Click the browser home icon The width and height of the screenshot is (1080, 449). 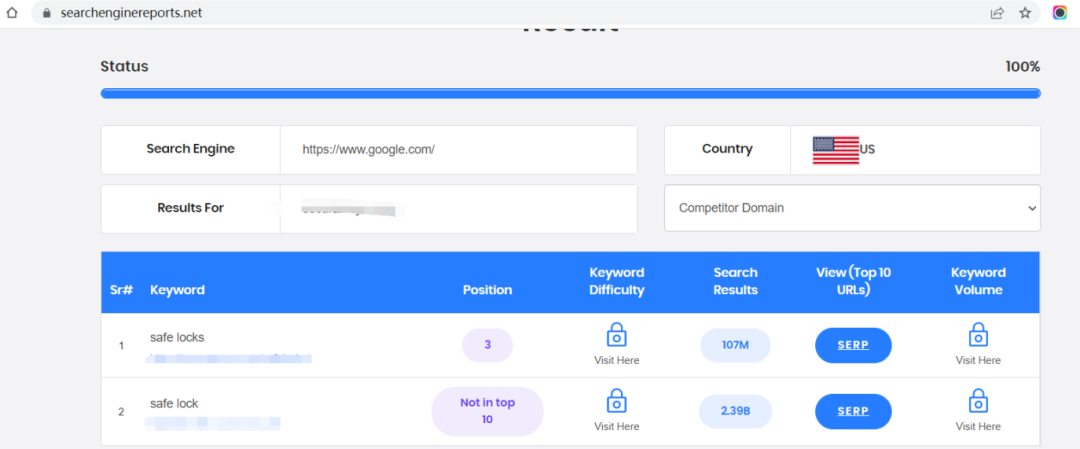13,13
